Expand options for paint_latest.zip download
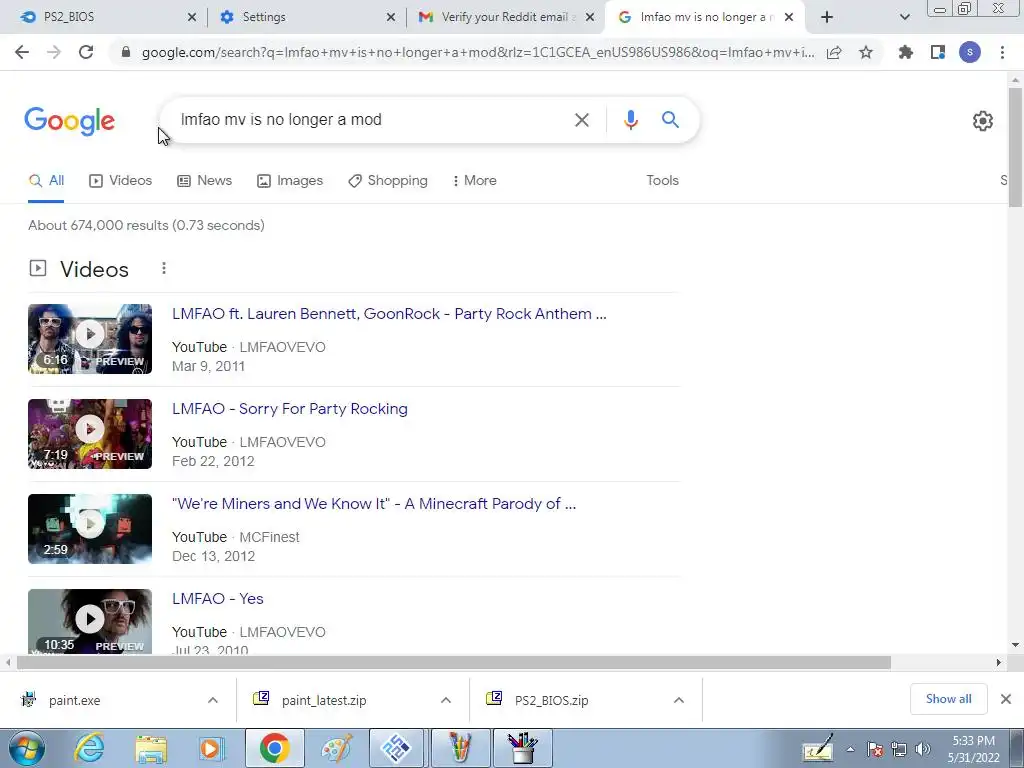The width and height of the screenshot is (1024, 768). [x=446, y=700]
